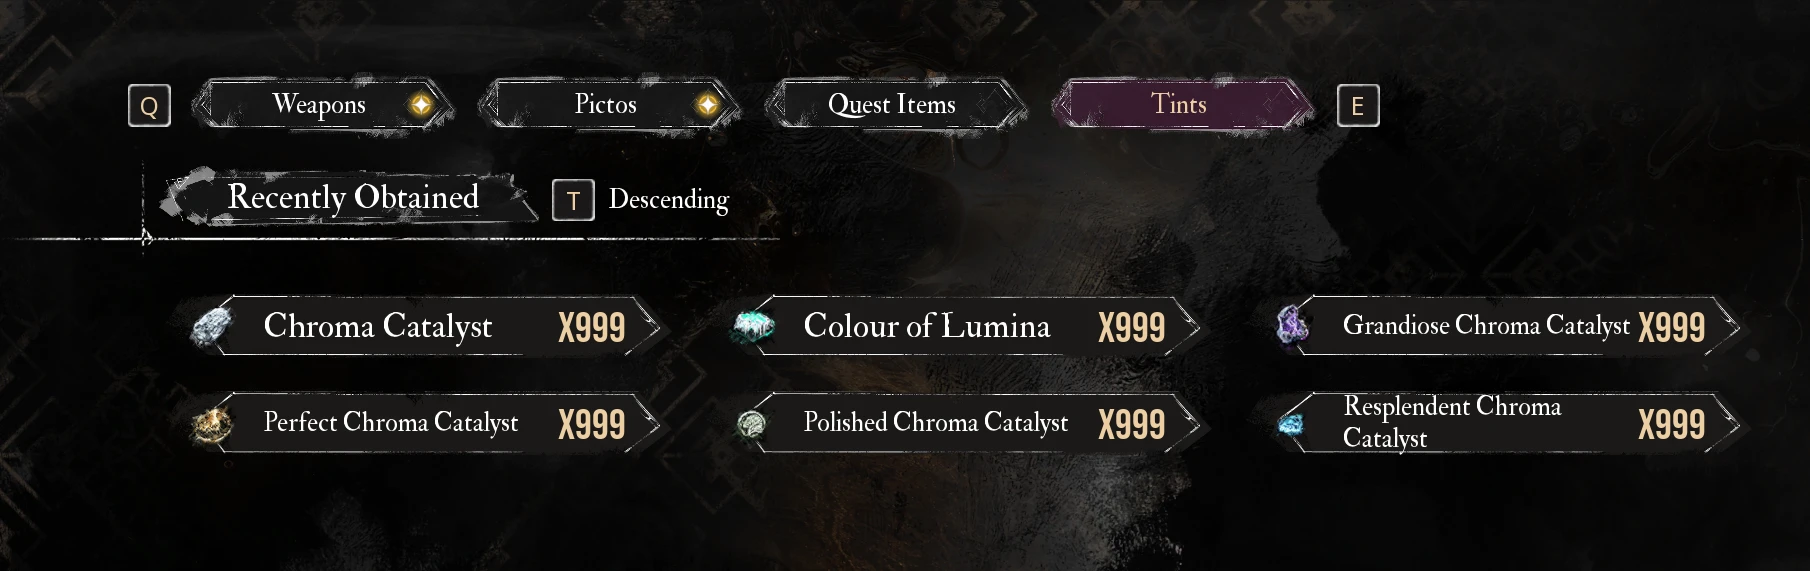This screenshot has width=1810, height=571.
Task: Click the gold notification badge on Pictos
Action: [707, 105]
